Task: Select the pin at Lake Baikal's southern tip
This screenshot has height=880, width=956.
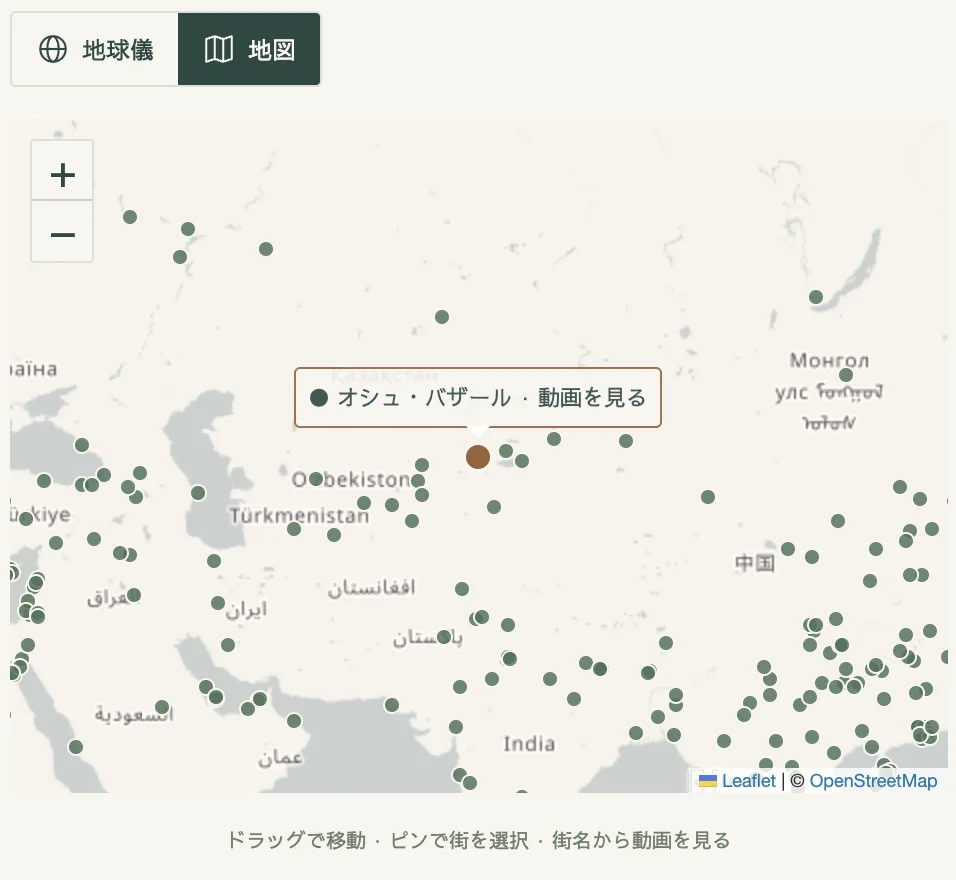Action: coord(816,297)
